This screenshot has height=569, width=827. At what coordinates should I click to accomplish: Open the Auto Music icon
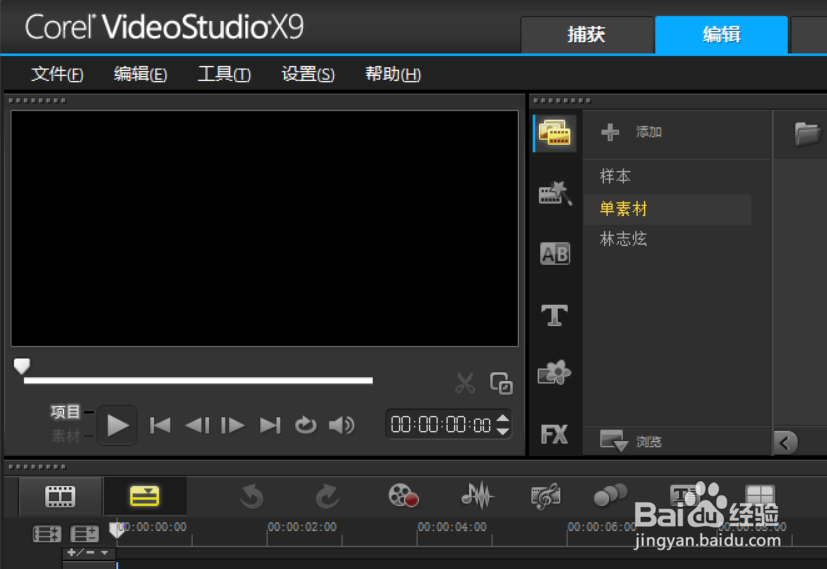point(545,496)
